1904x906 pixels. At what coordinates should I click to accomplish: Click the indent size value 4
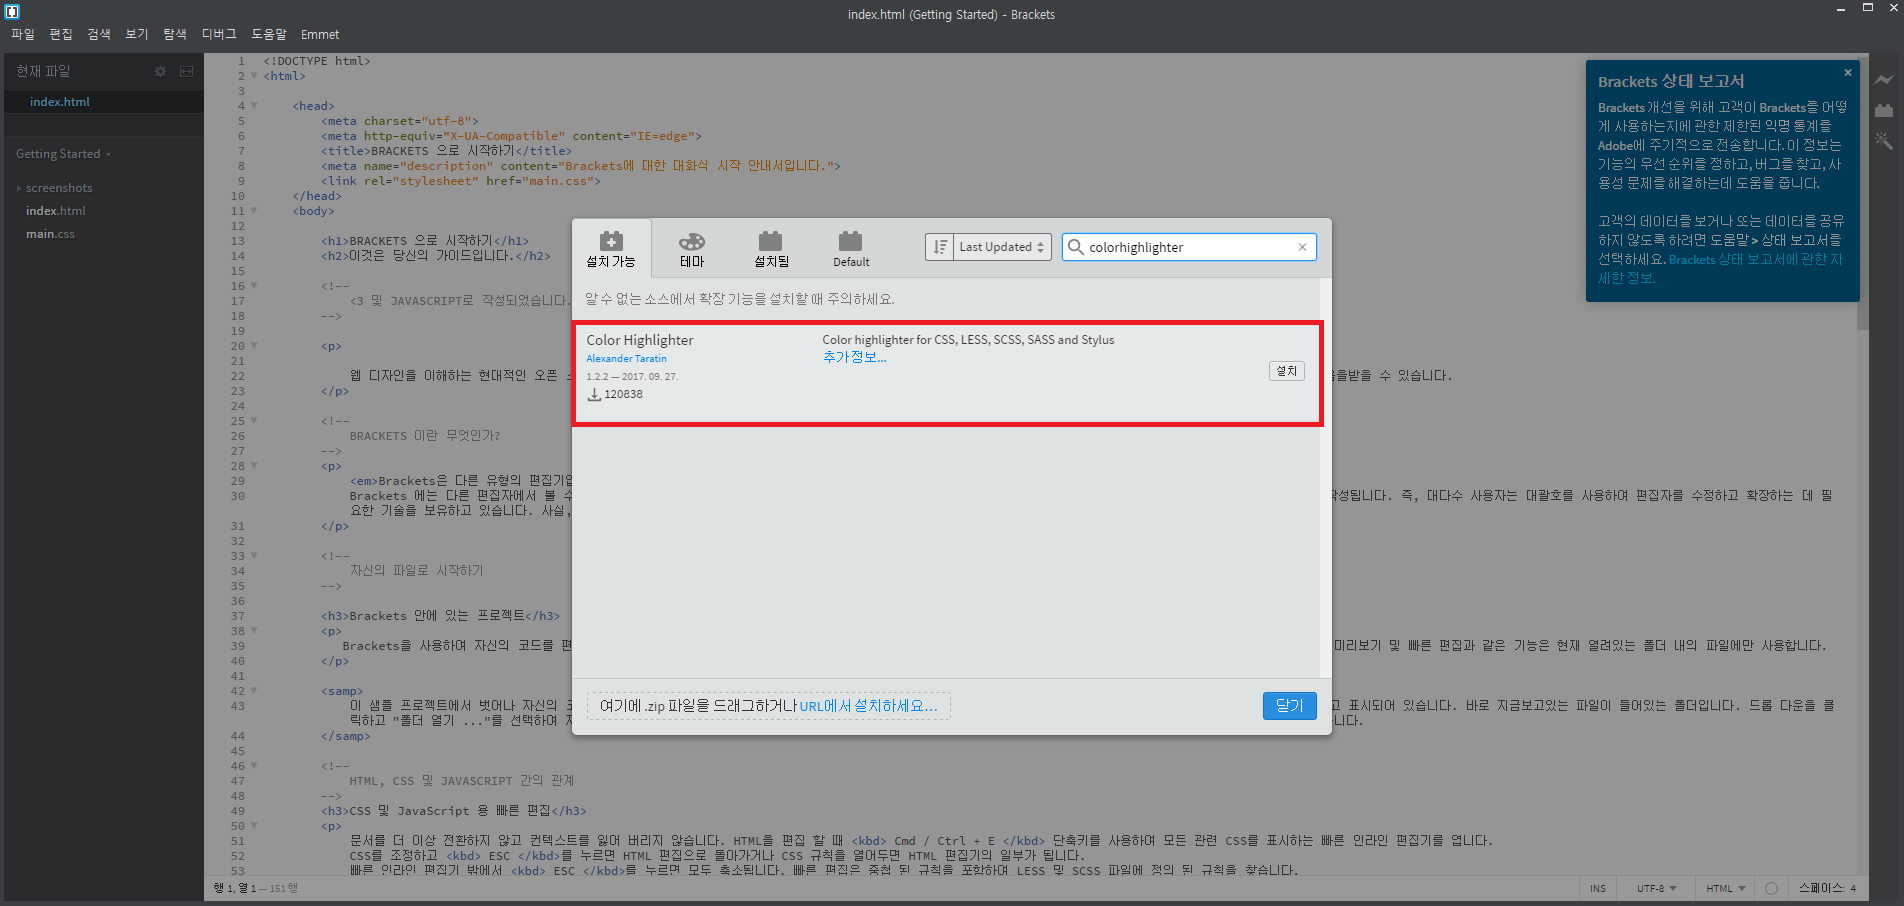(1853, 888)
